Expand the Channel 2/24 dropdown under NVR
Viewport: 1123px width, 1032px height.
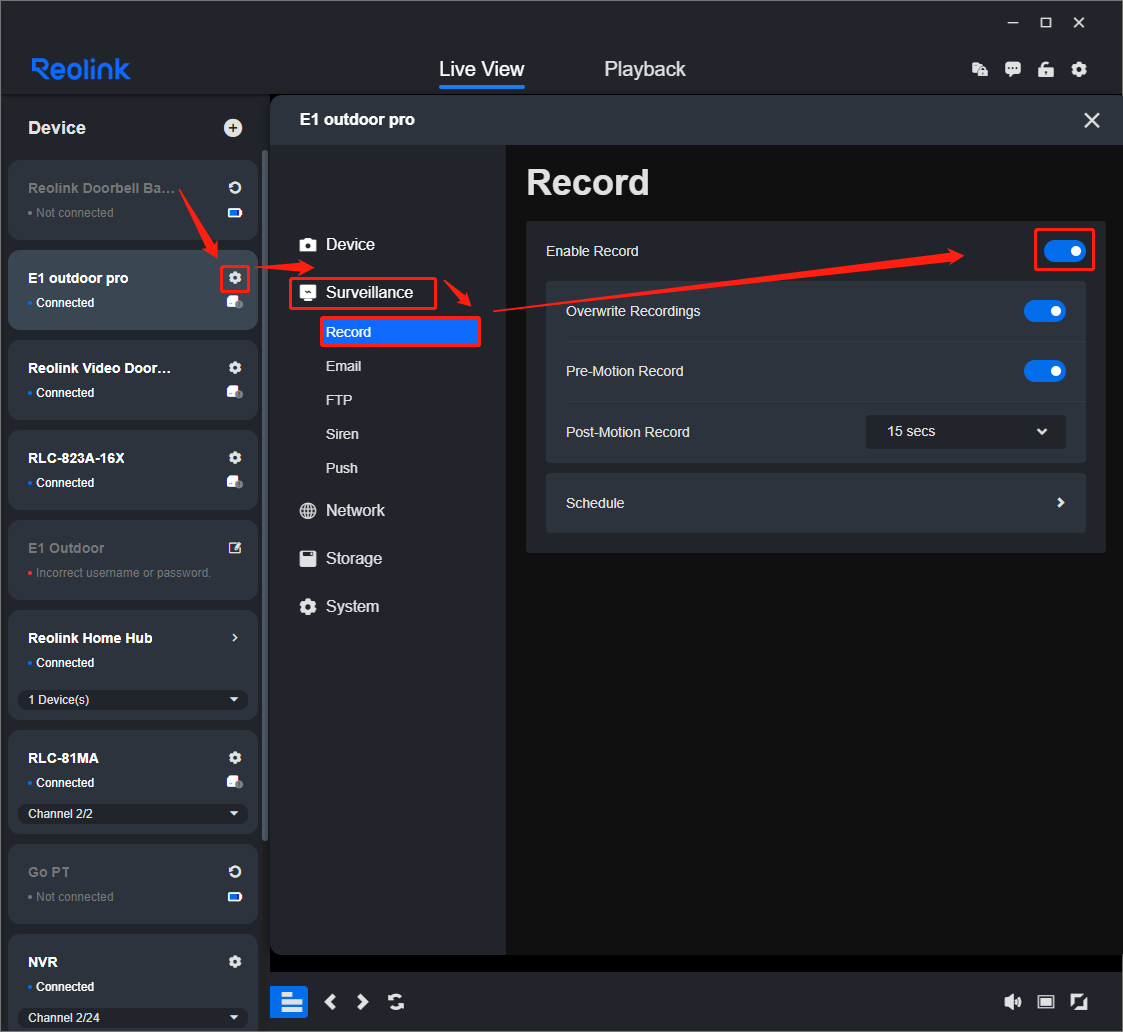(132, 1017)
